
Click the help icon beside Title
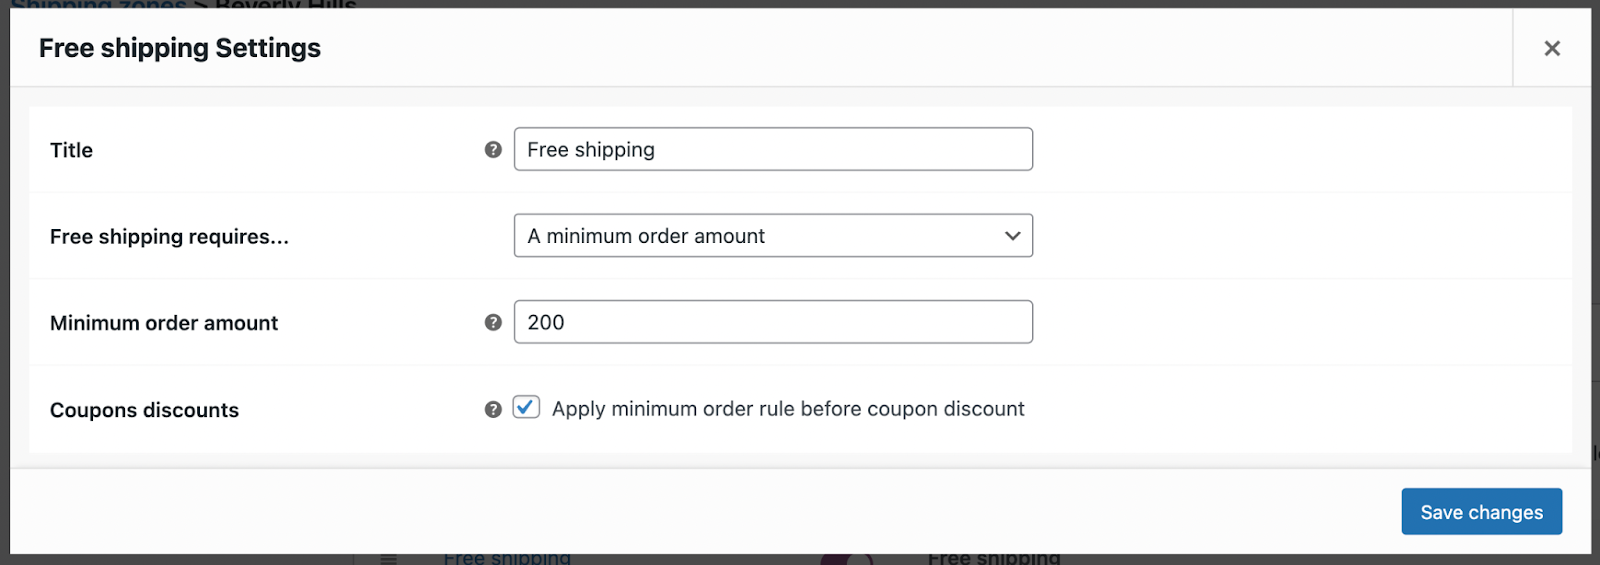[x=493, y=150]
